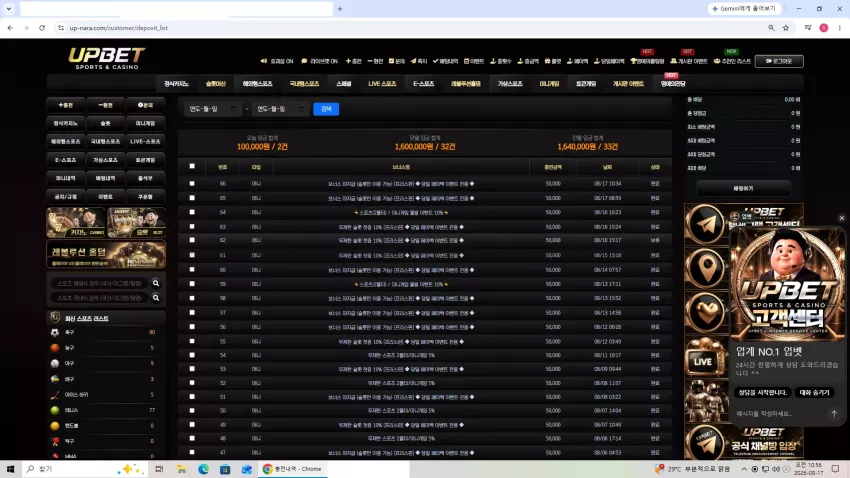
Task: Click the domestic sports search magnifier icon
Action: (x=156, y=298)
